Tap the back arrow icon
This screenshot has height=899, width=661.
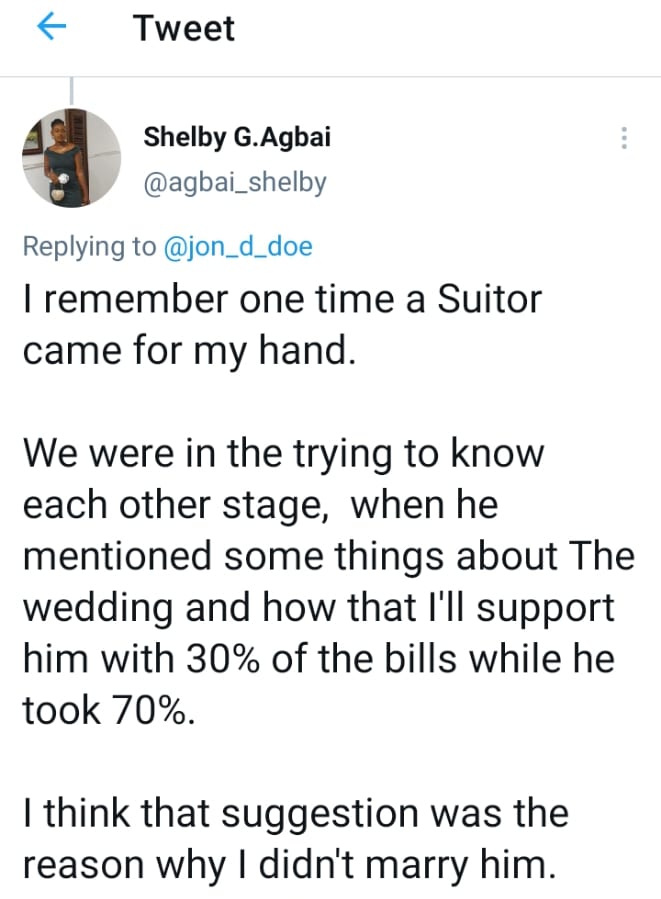click(50, 29)
